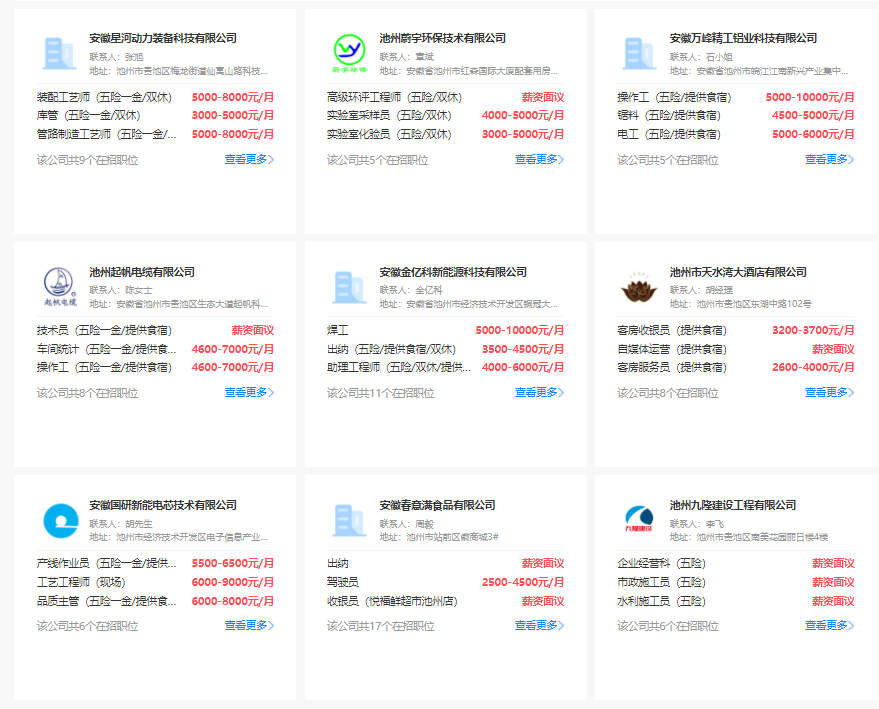879x709 pixels.
Task: Click the 天水湾大酒店 lotus logo
Action: pos(639,287)
